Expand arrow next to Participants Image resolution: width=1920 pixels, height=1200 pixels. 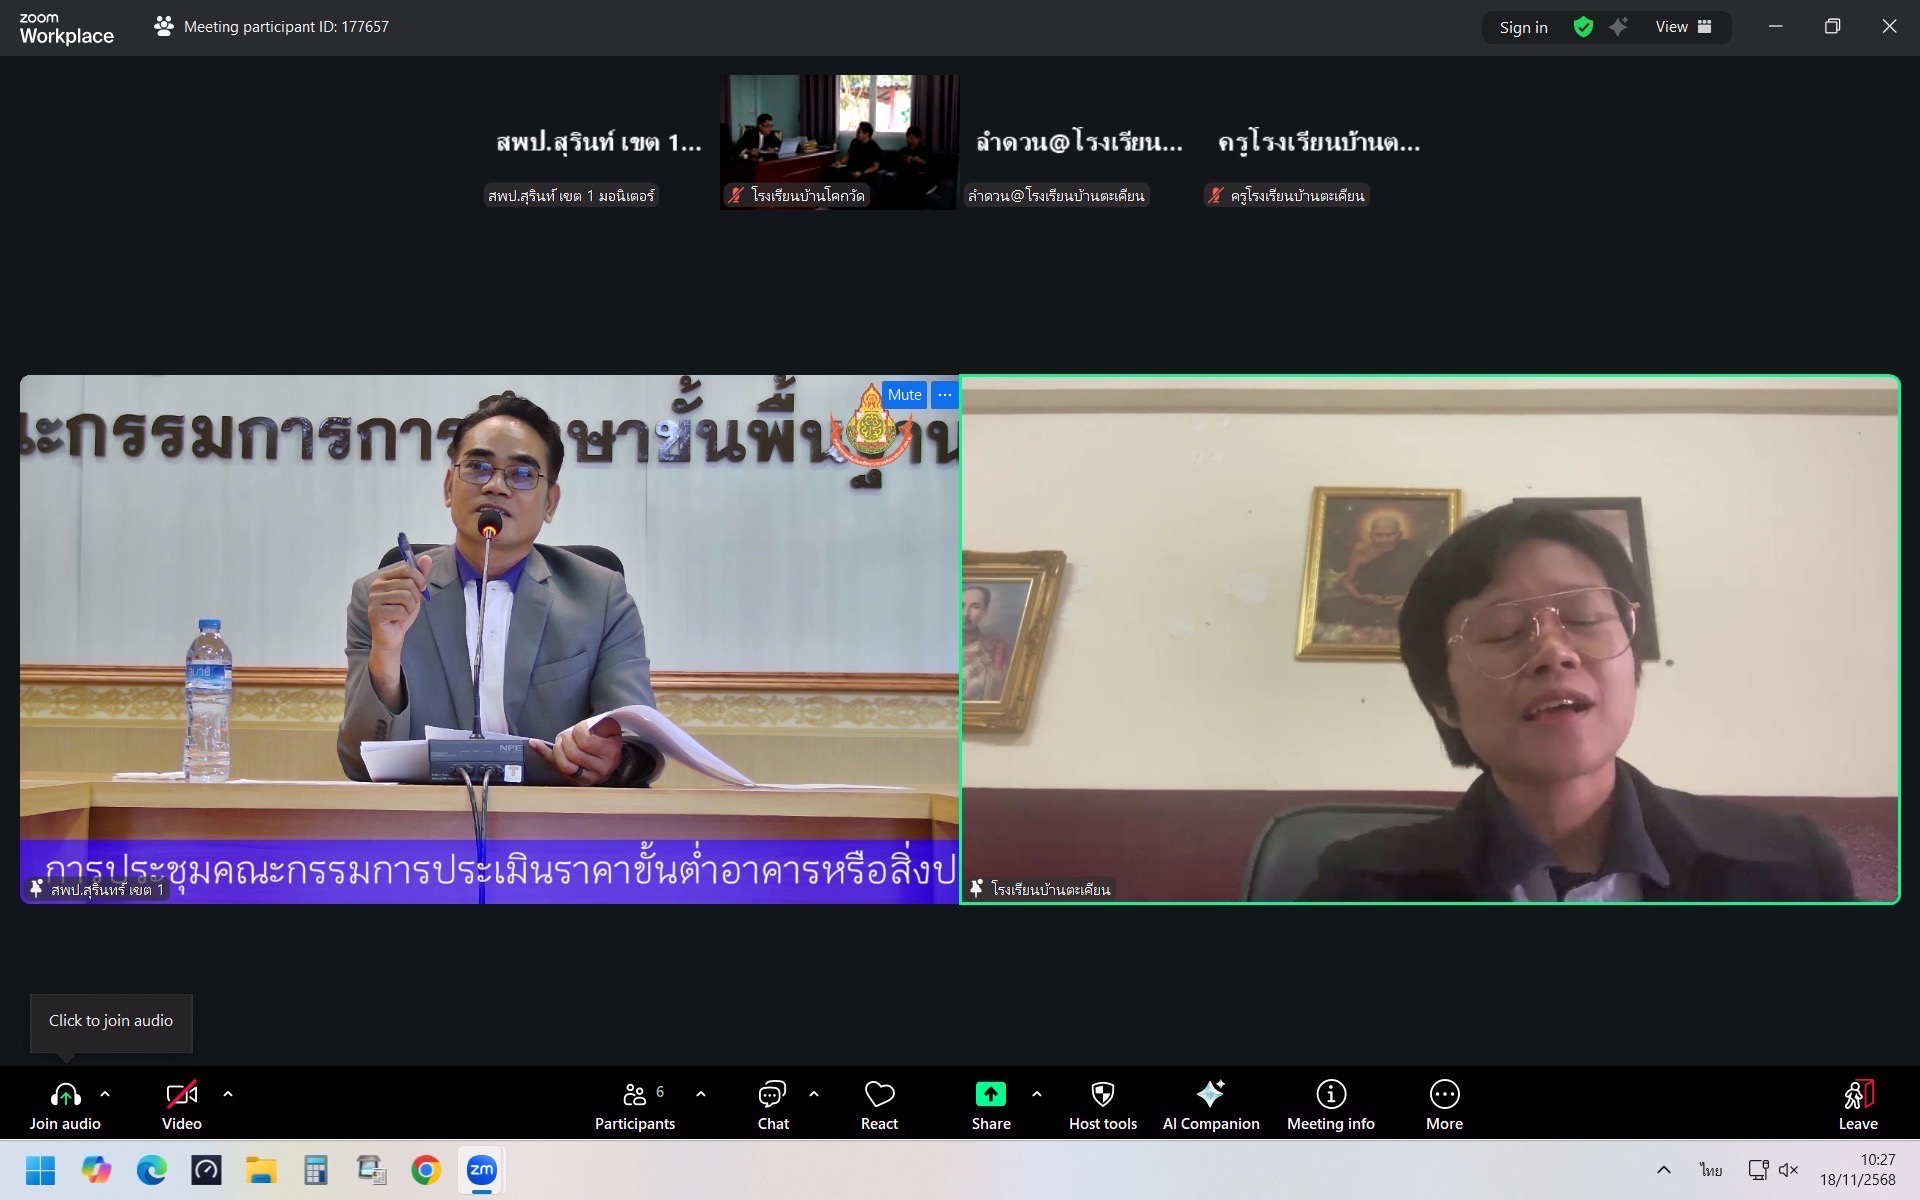click(701, 1094)
